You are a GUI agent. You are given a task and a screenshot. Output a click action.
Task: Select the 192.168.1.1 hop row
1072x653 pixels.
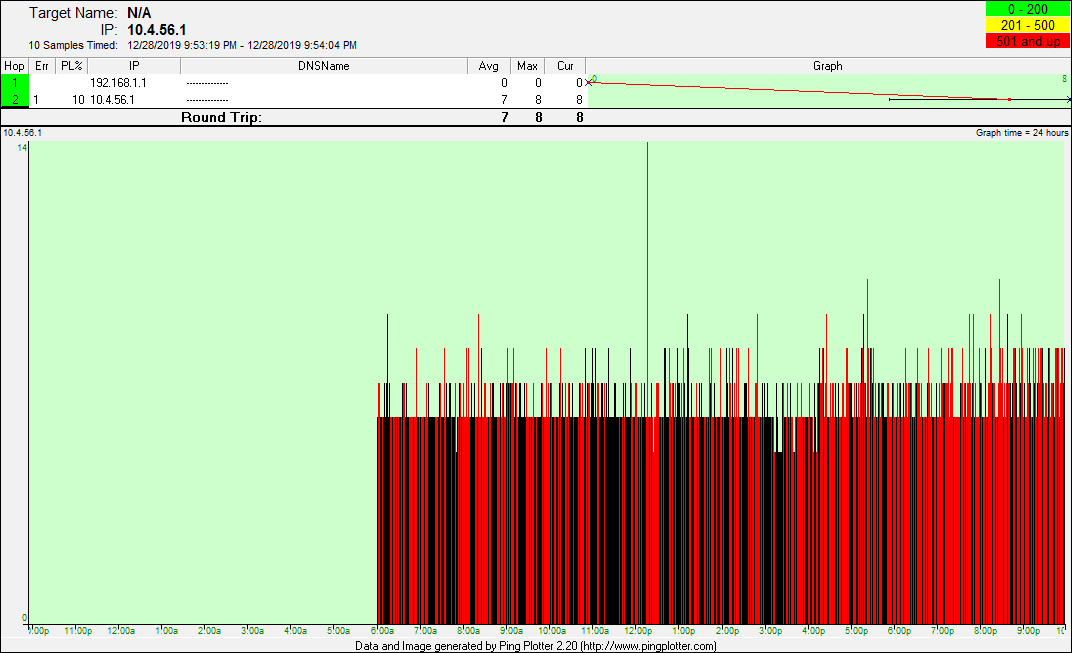coord(118,83)
